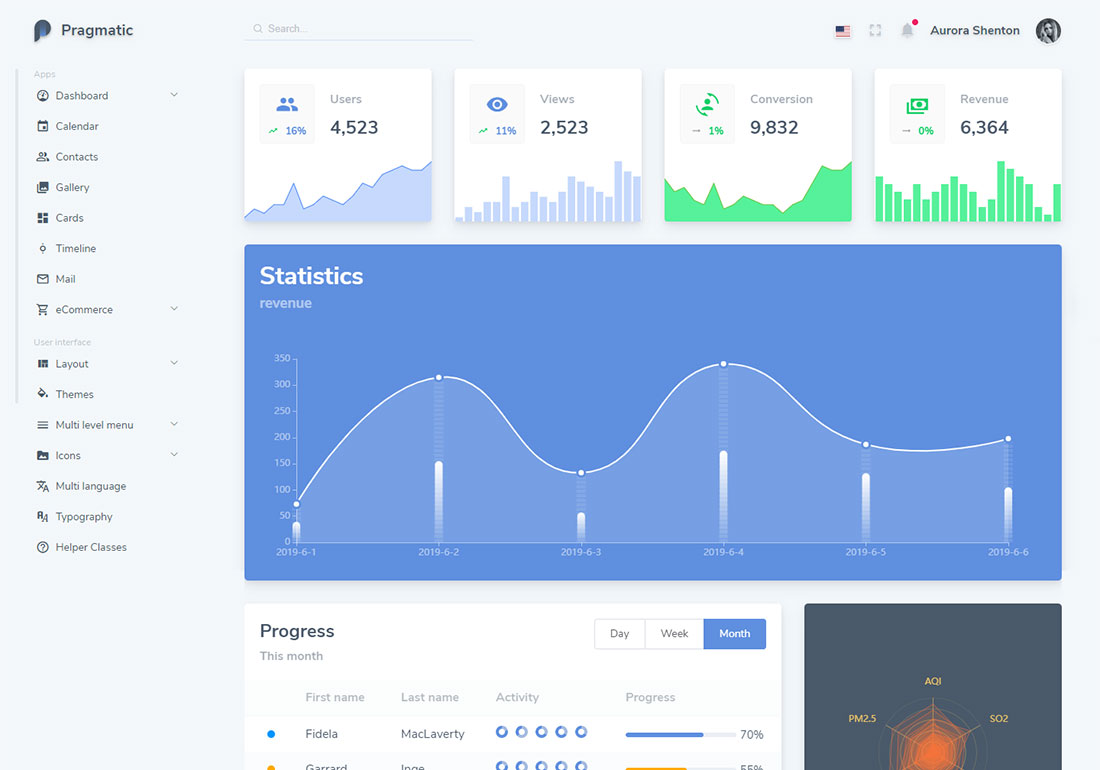Click the search magnifier icon

[258, 29]
